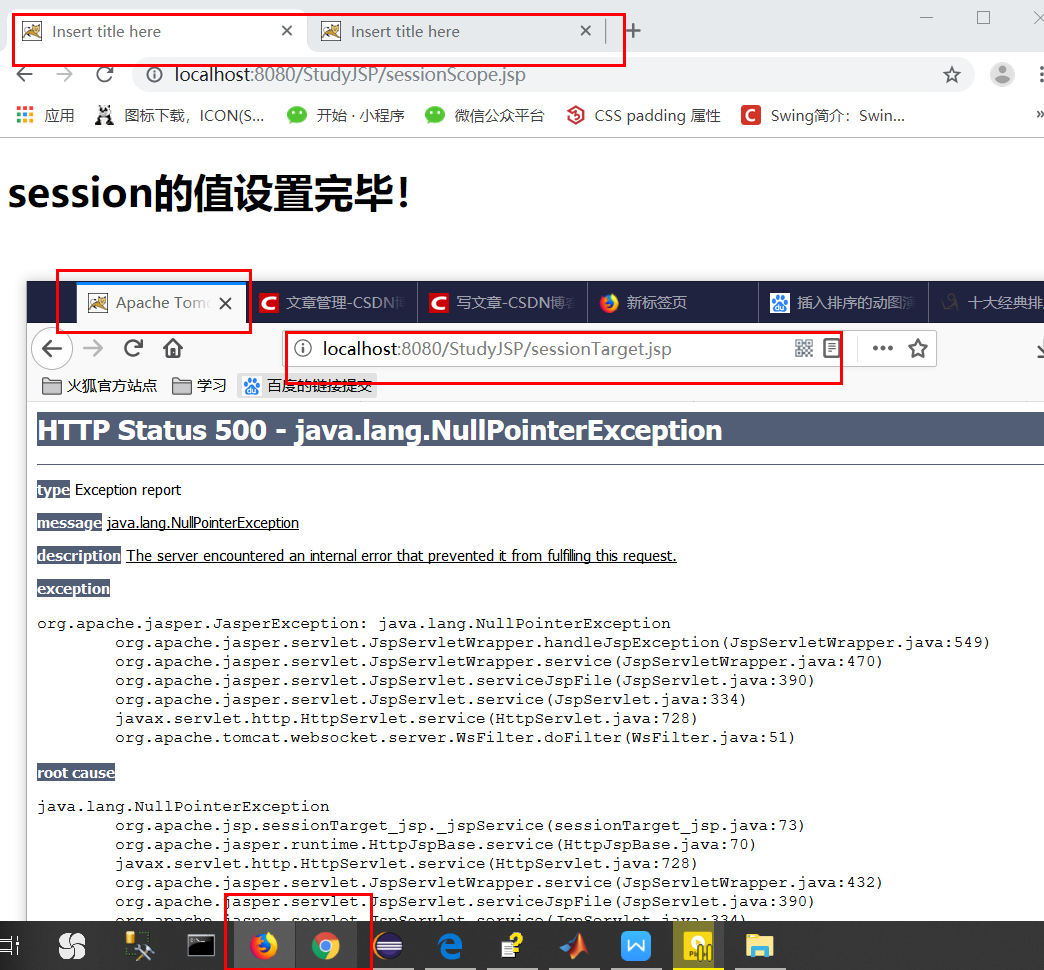Click the 'exception' label

pyautogui.click(x=73, y=589)
